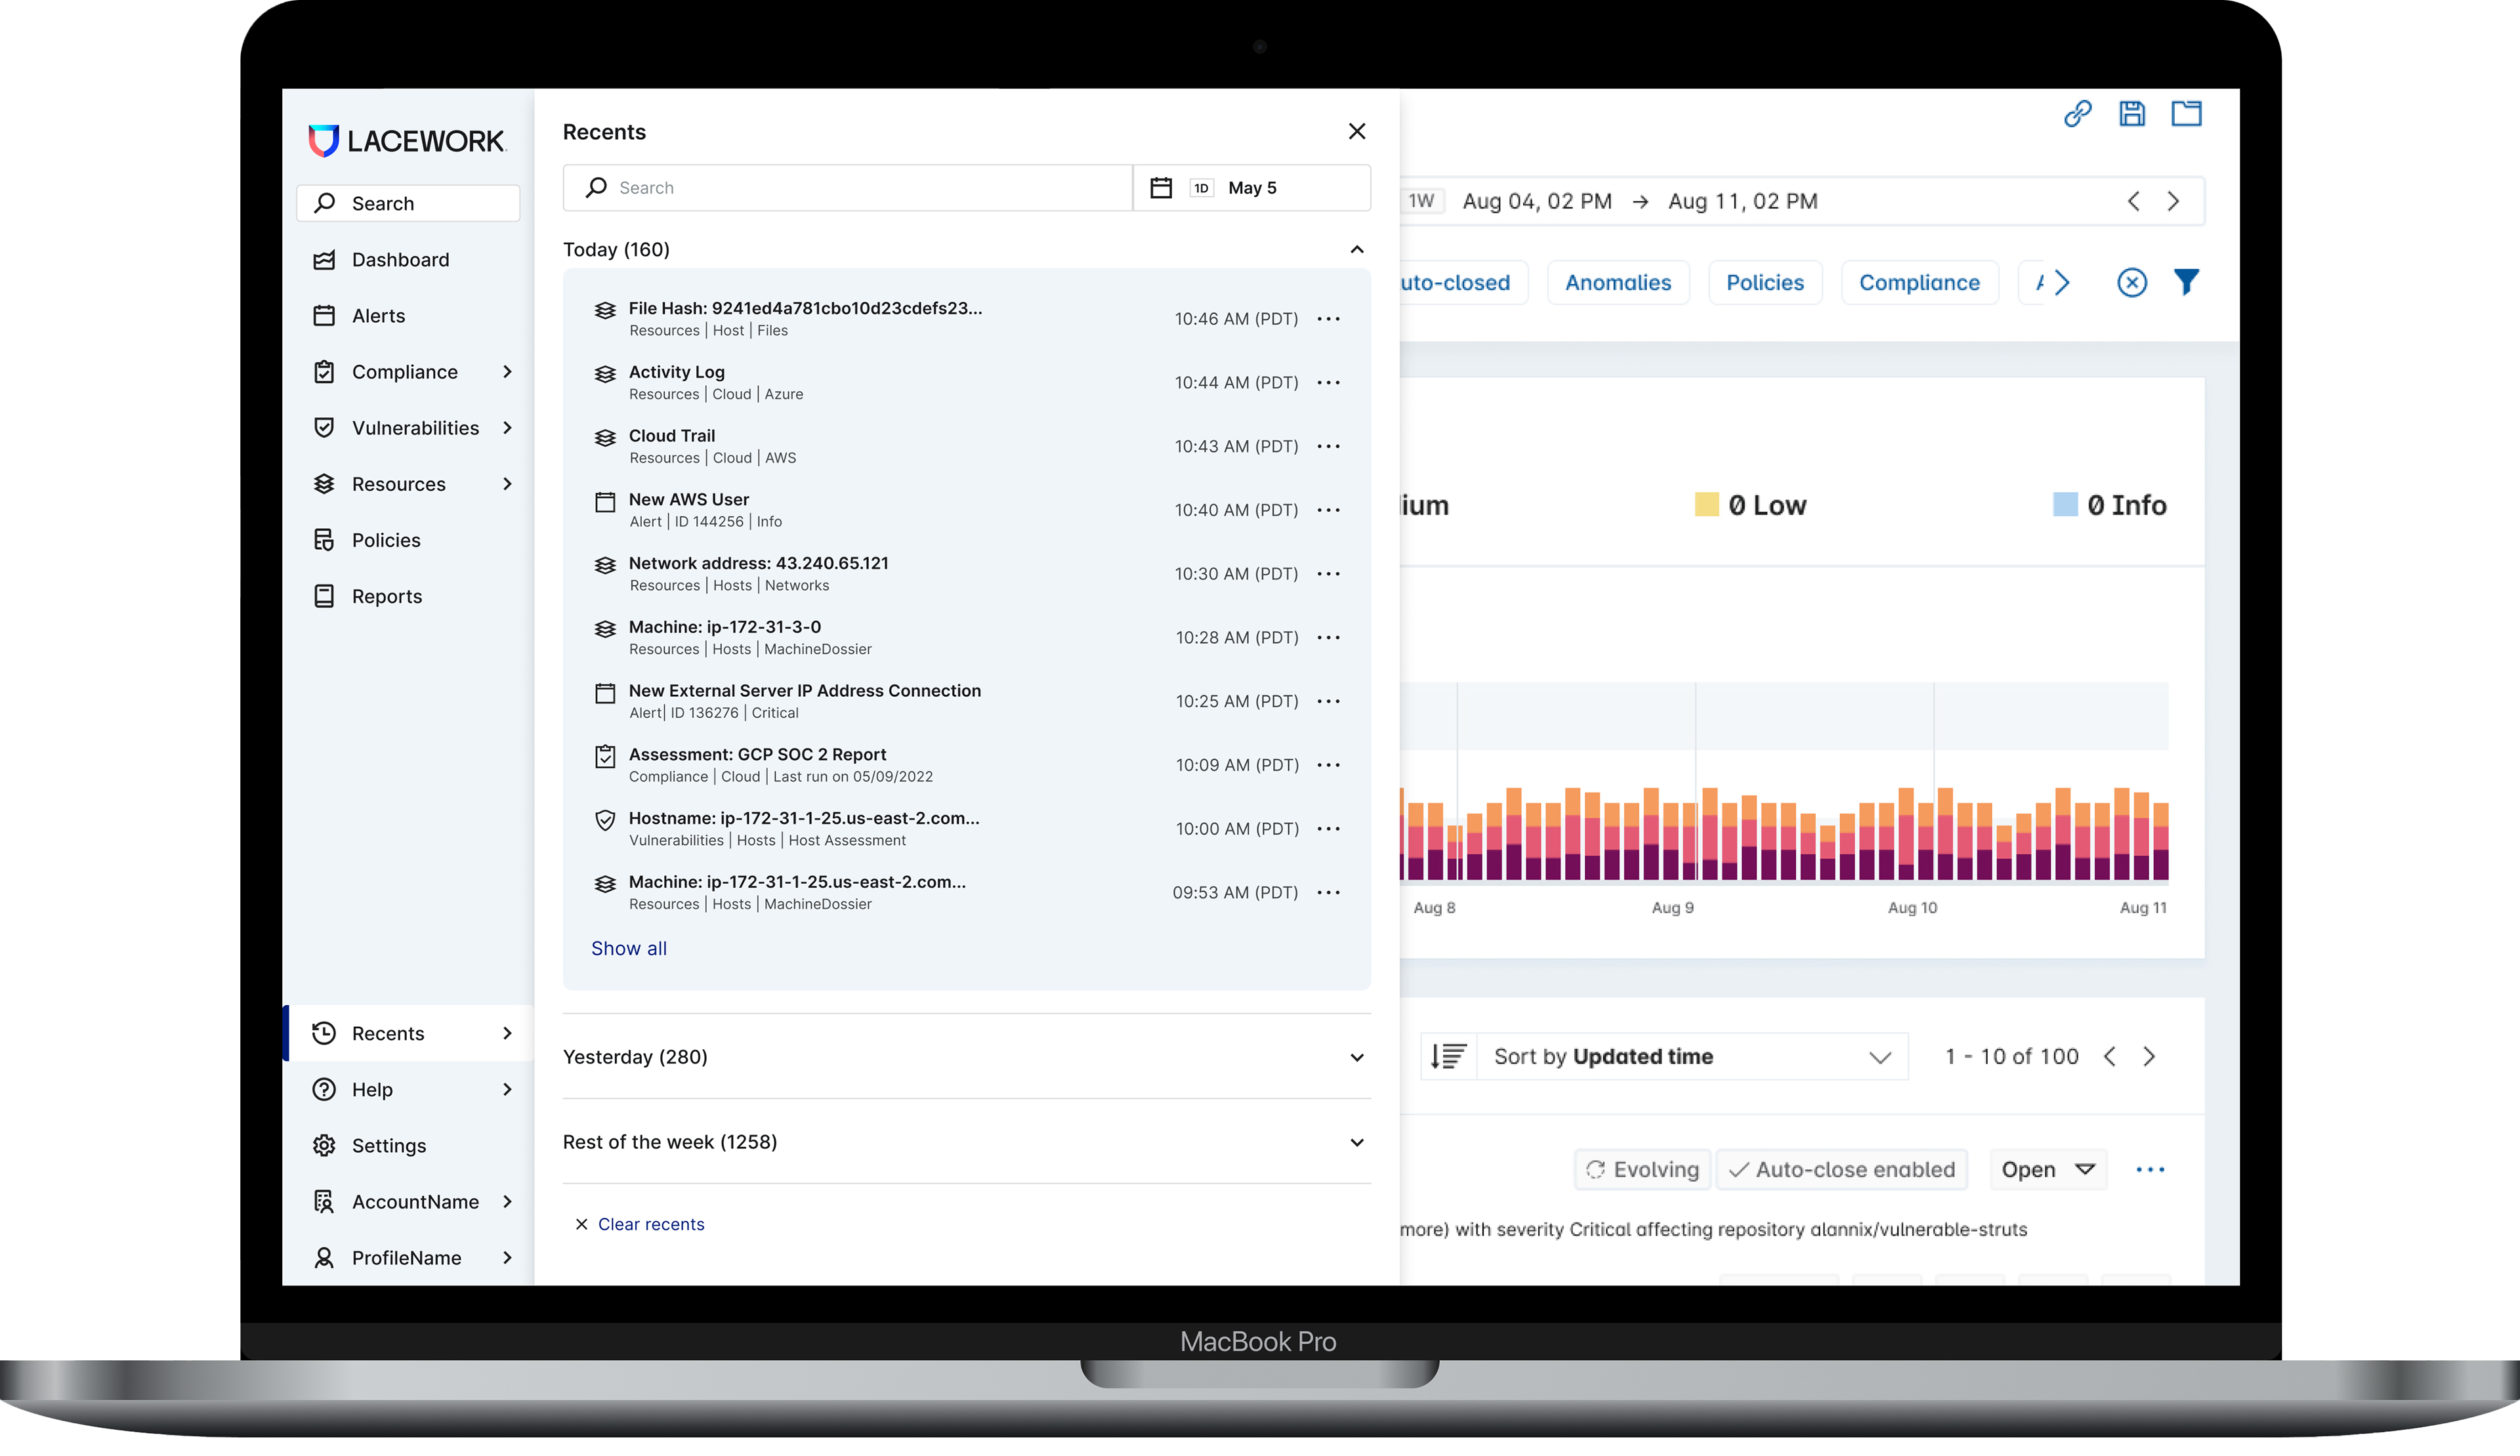Screen dimensions: 2520x1456
Task: Open more options for Cloud Trail row
Action: click(1329, 447)
